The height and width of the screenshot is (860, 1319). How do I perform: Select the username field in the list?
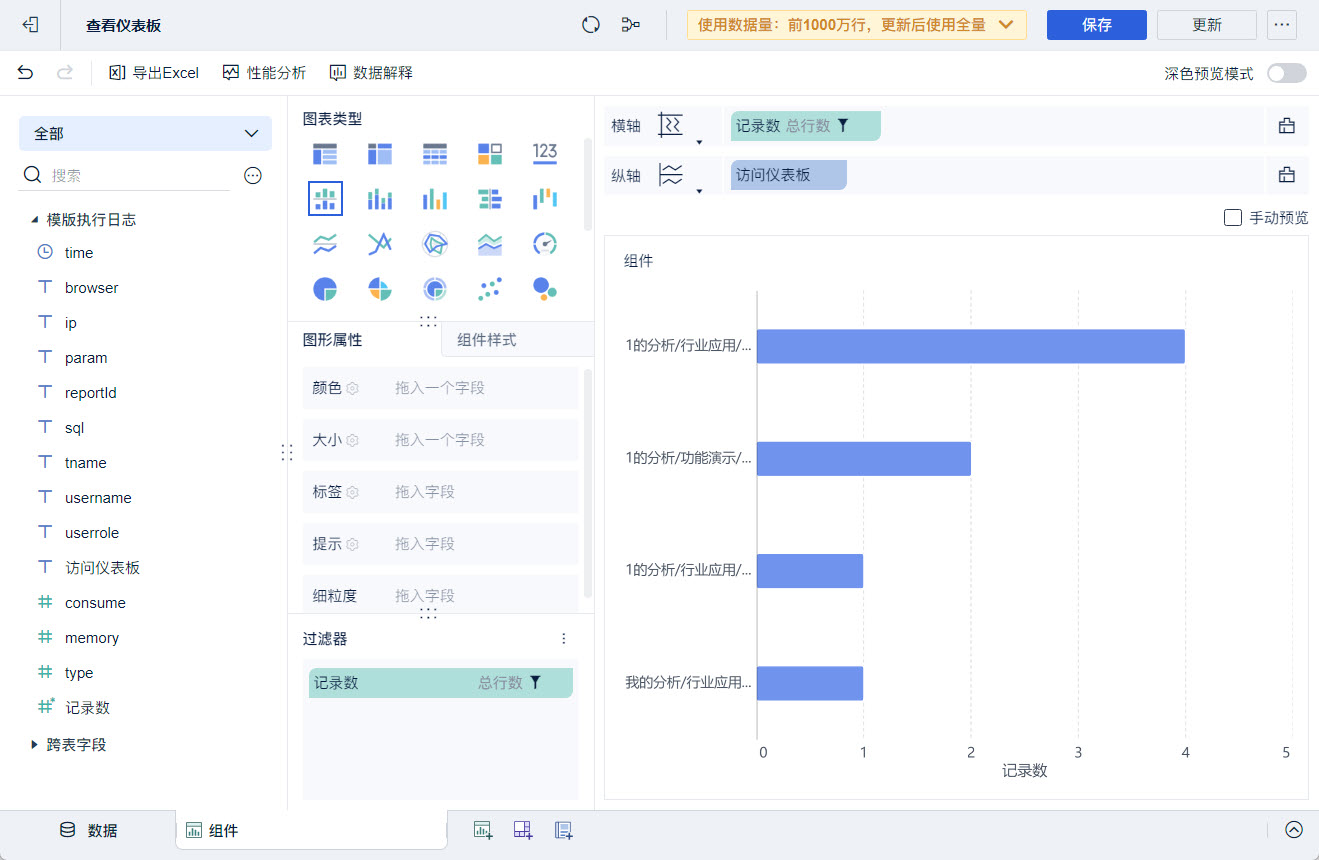(98, 498)
